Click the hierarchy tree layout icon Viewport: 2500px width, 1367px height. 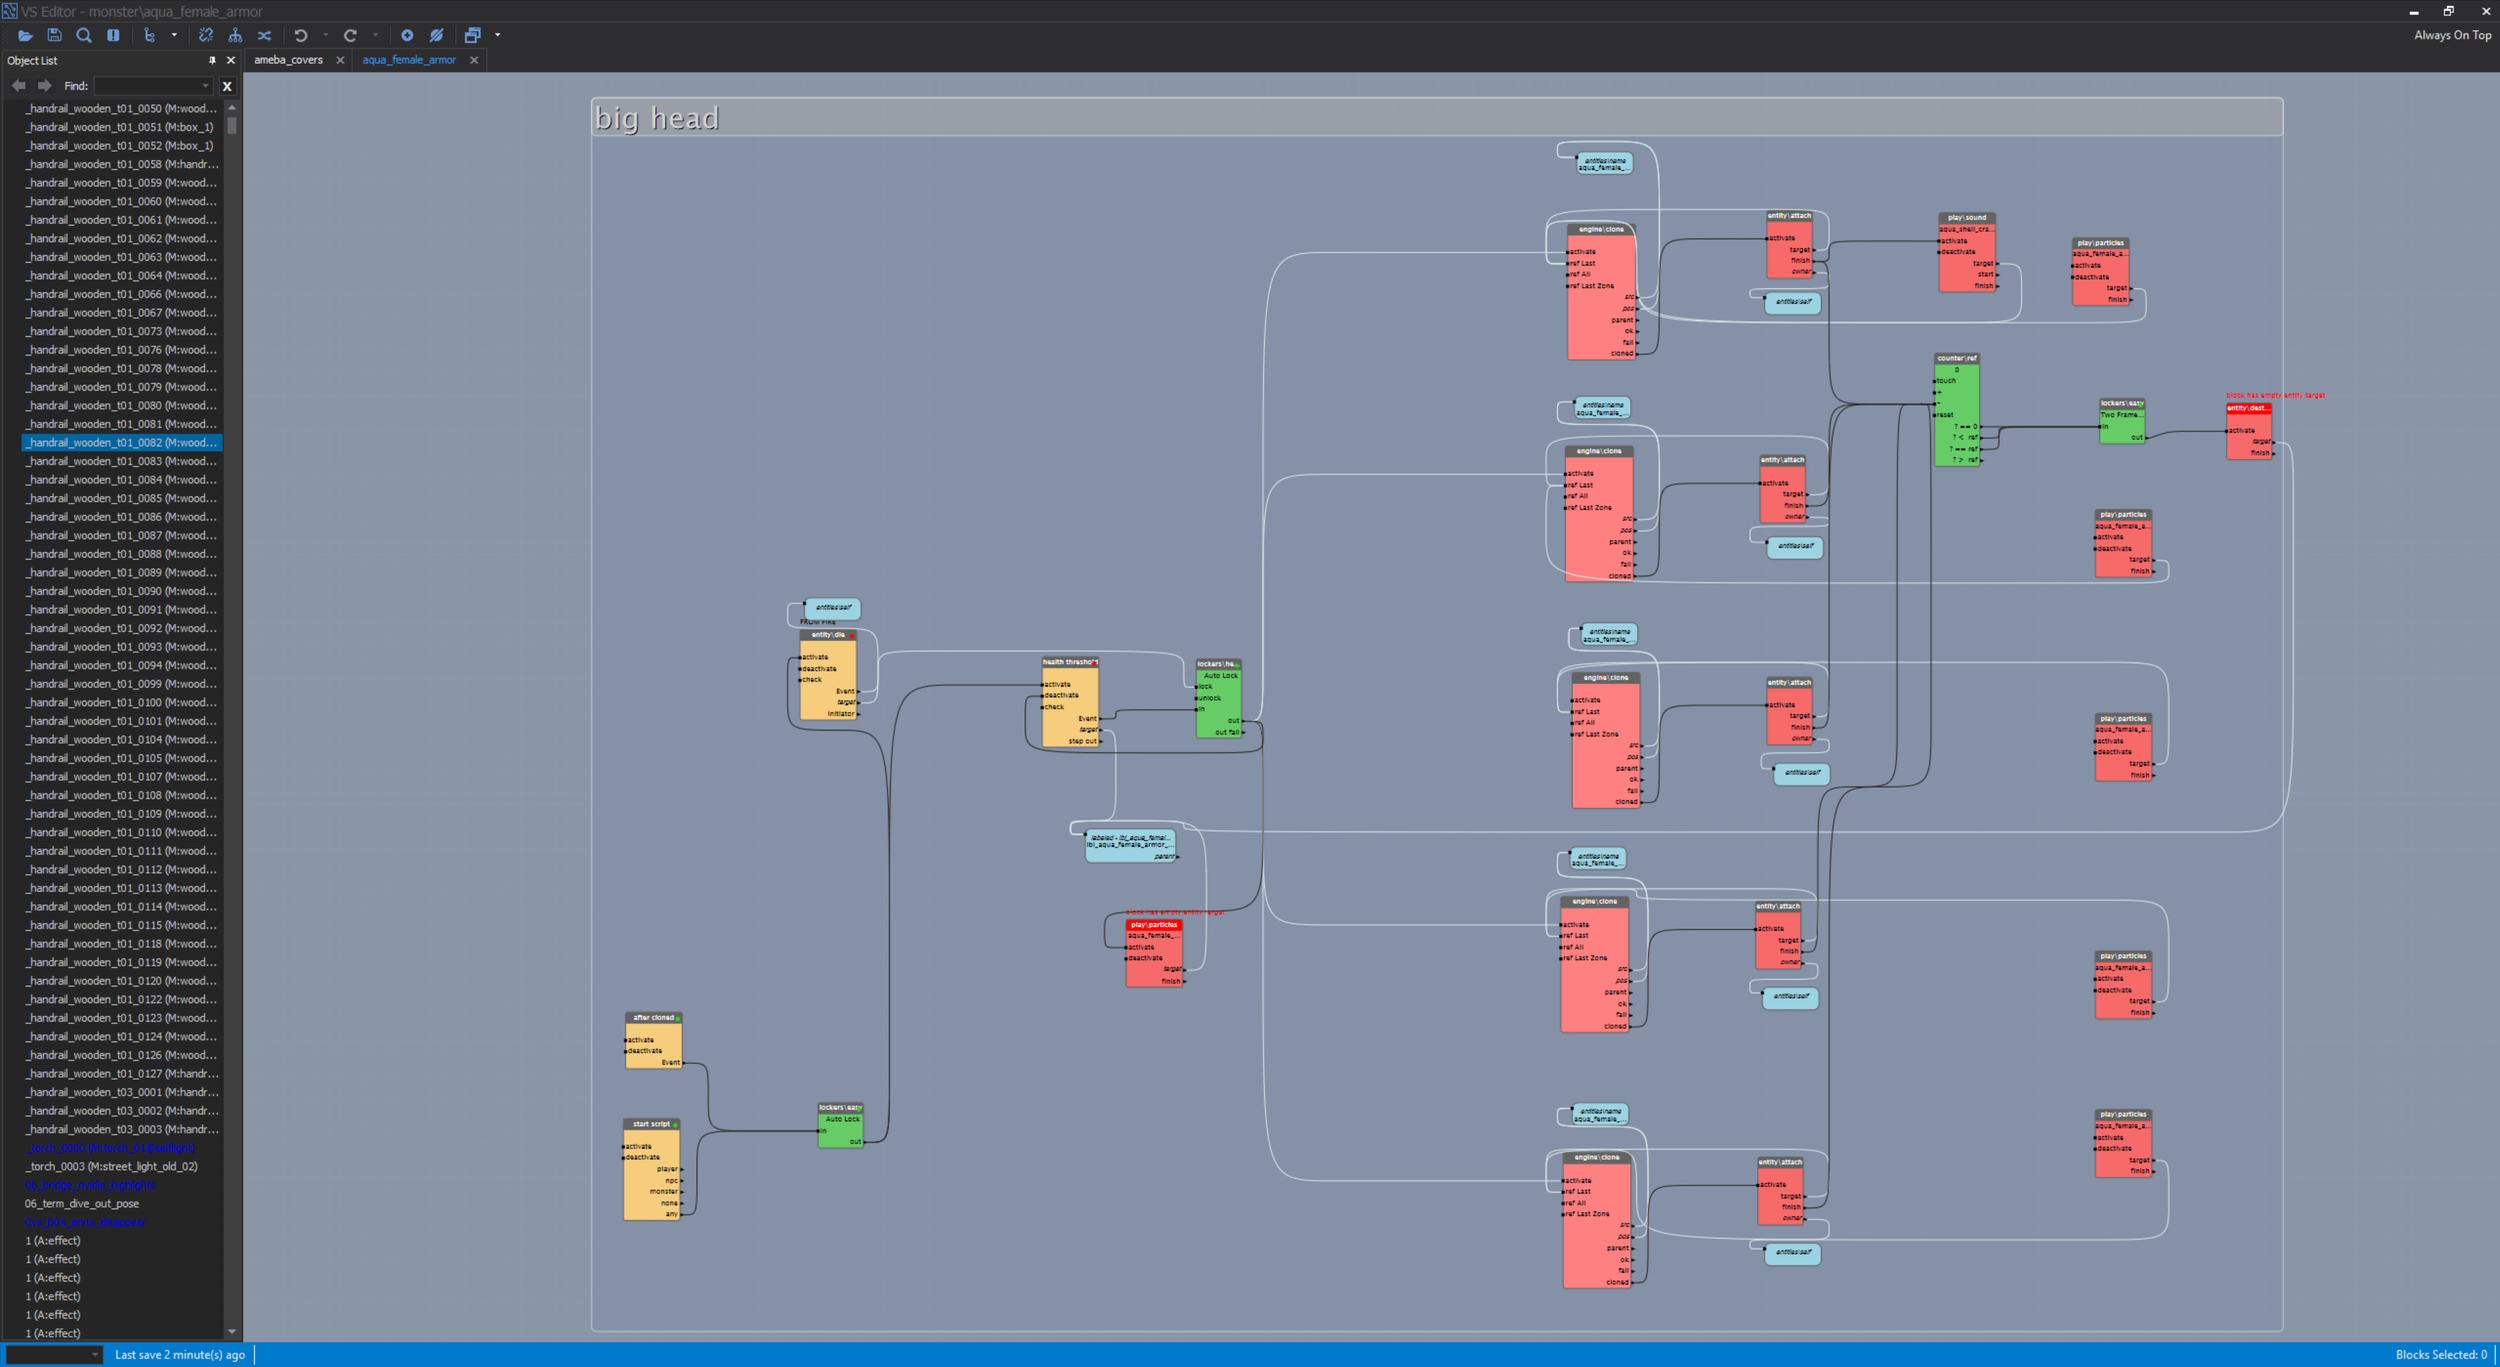click(235, 35)
